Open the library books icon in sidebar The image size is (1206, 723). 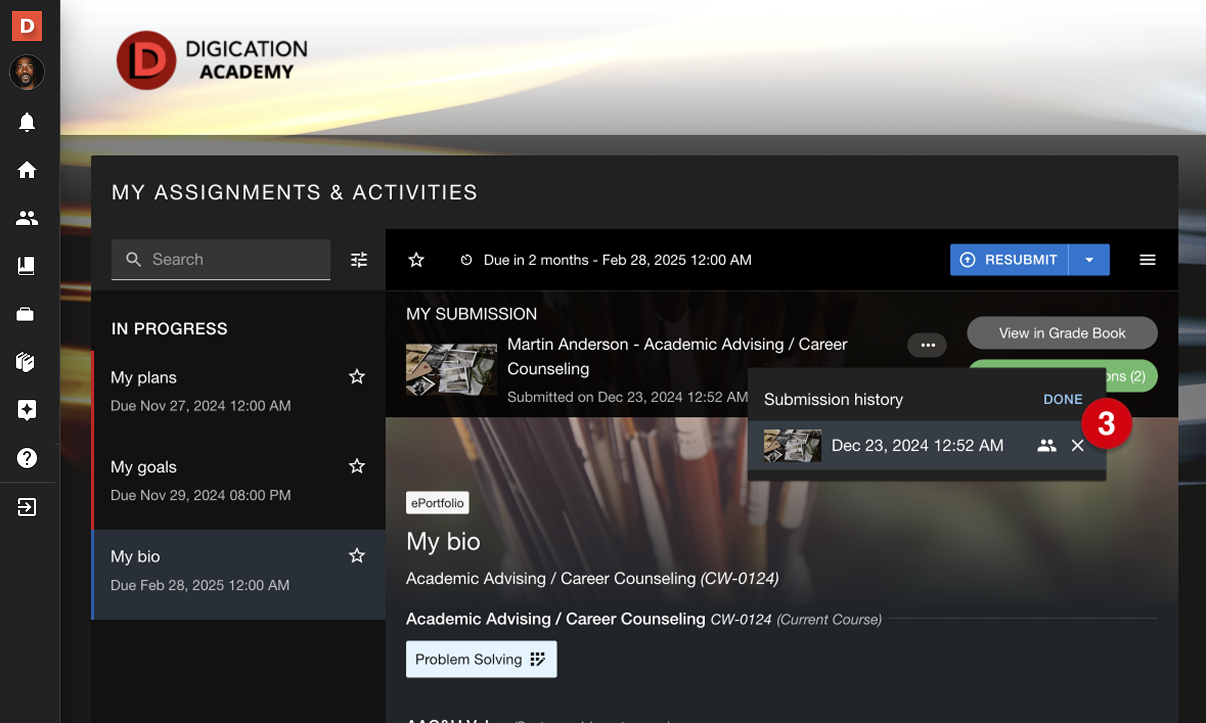click(27, 362)
